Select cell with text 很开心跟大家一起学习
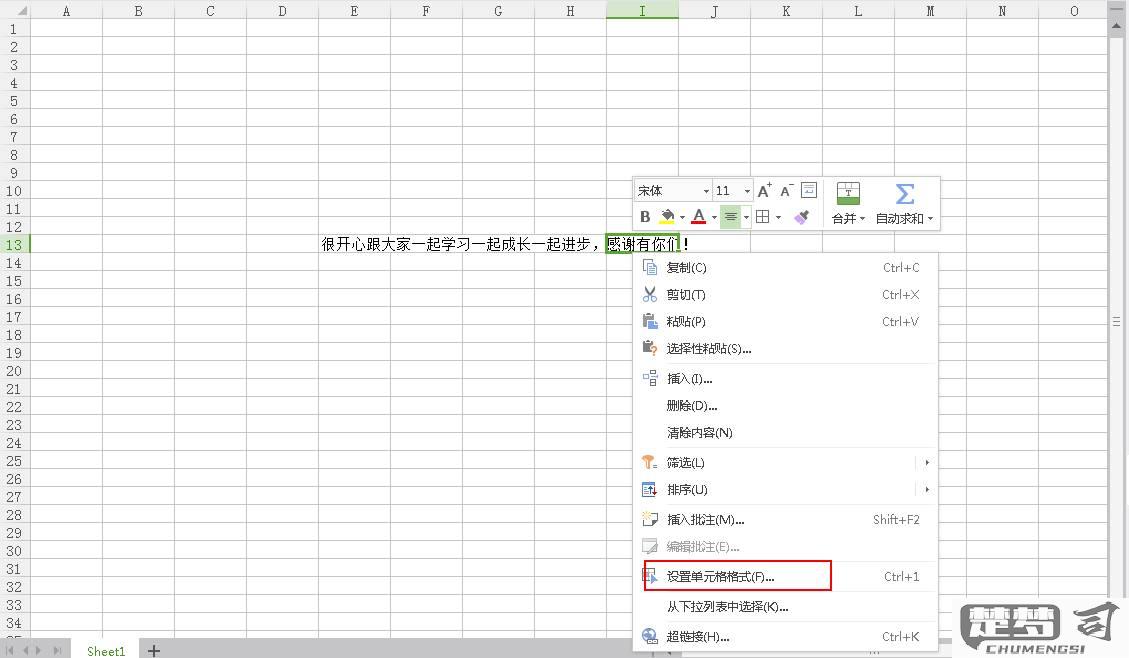Screen dimensions: 1129x658 354,244
